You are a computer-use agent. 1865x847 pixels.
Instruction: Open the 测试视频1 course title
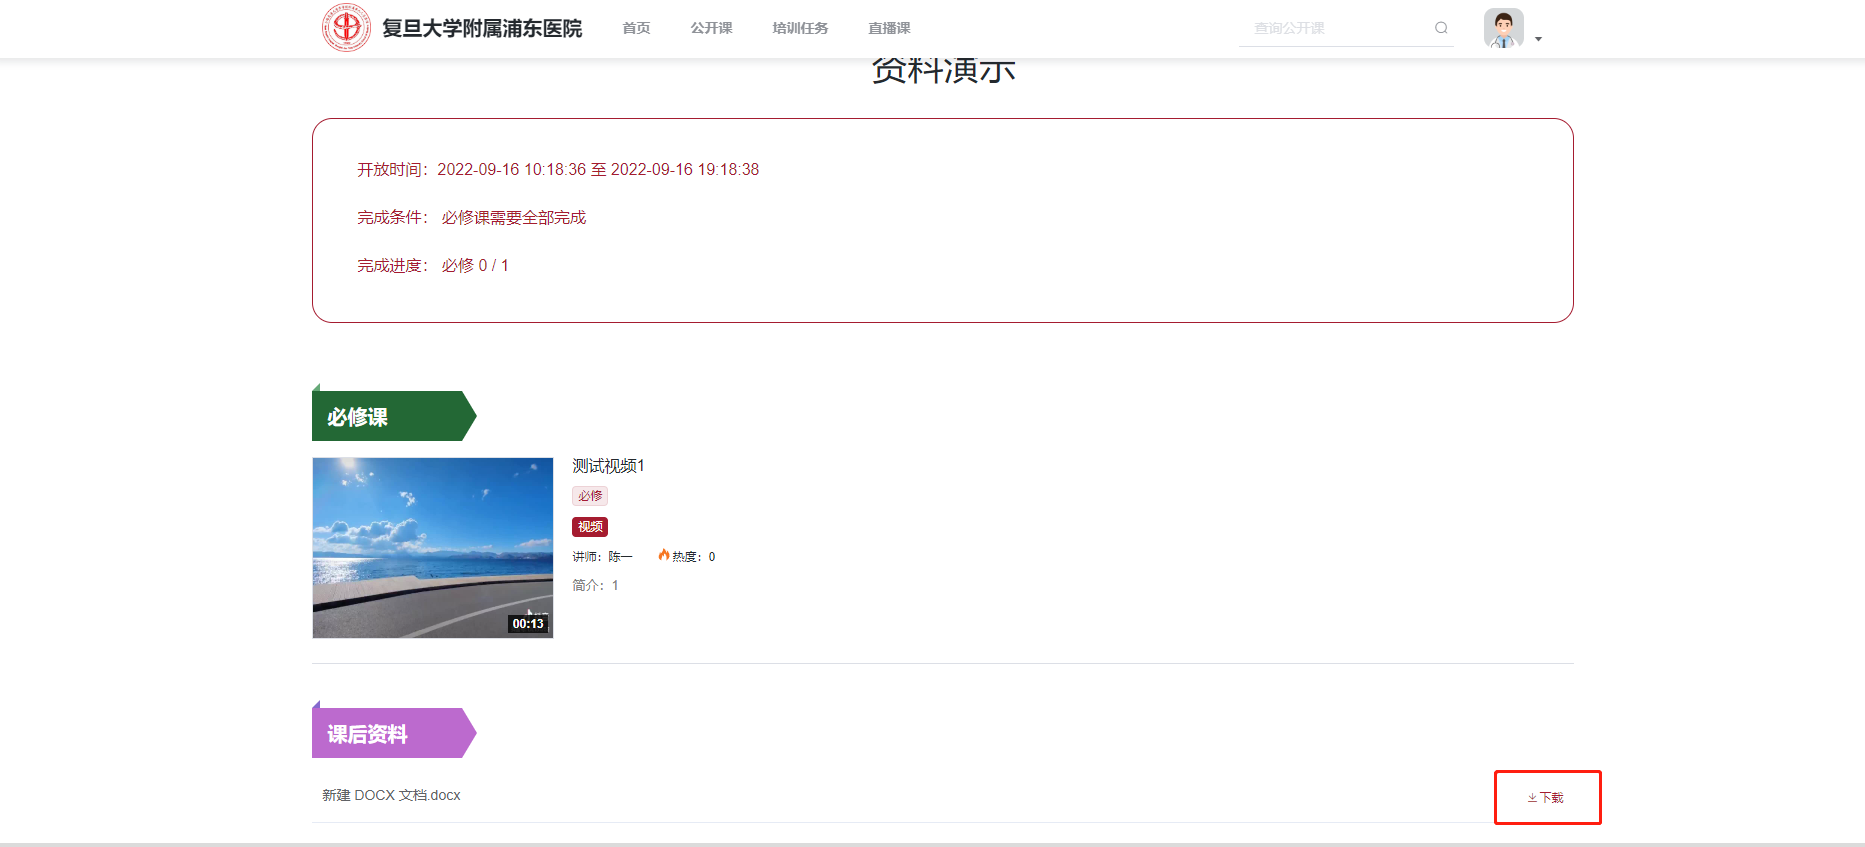click(608, 466)
